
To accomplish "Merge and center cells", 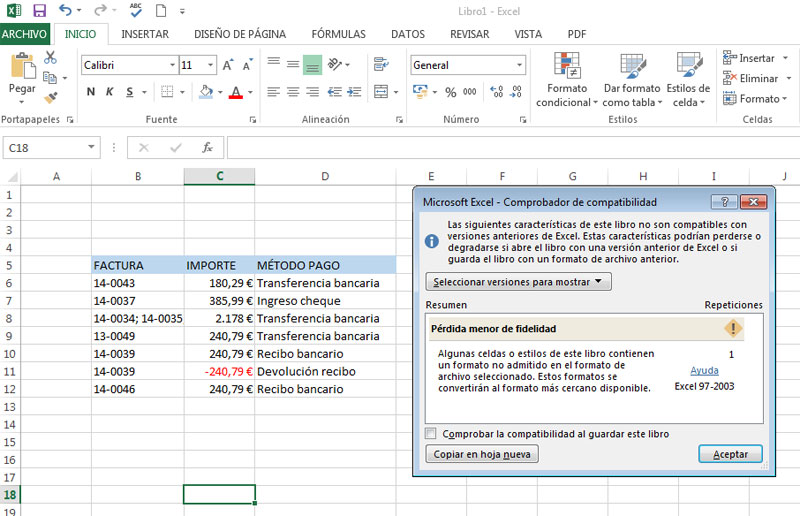I will click(381, 92).
